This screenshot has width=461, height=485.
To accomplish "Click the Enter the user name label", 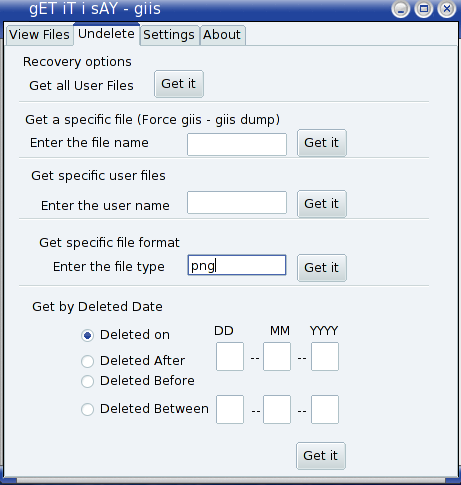I will (105, 206).
